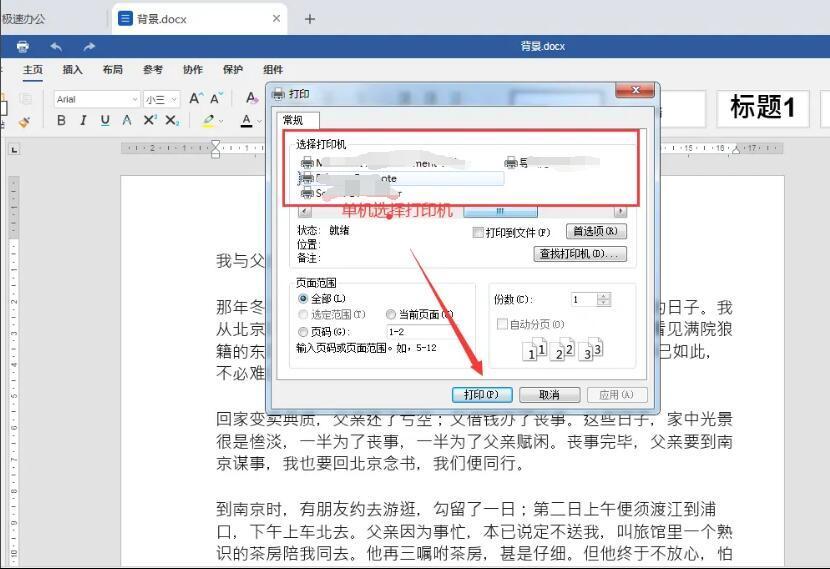This screenshot has height=569, width=830.
Task: Select the 当前页面 radio button
Action: [x=391, y=315]
